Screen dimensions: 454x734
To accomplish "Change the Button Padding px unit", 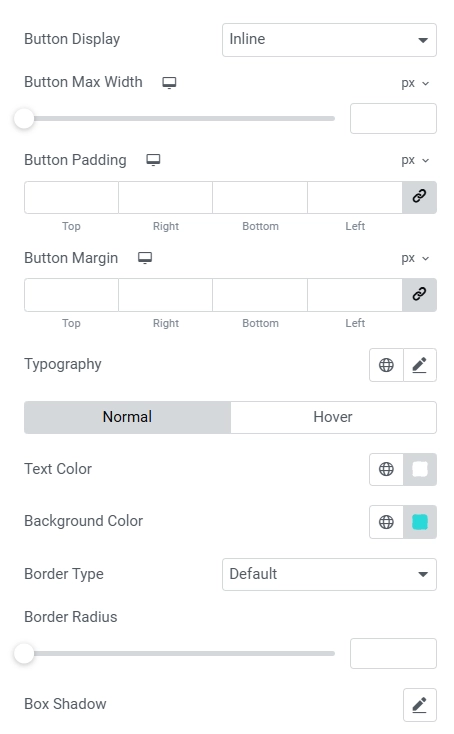I will 415,161.
